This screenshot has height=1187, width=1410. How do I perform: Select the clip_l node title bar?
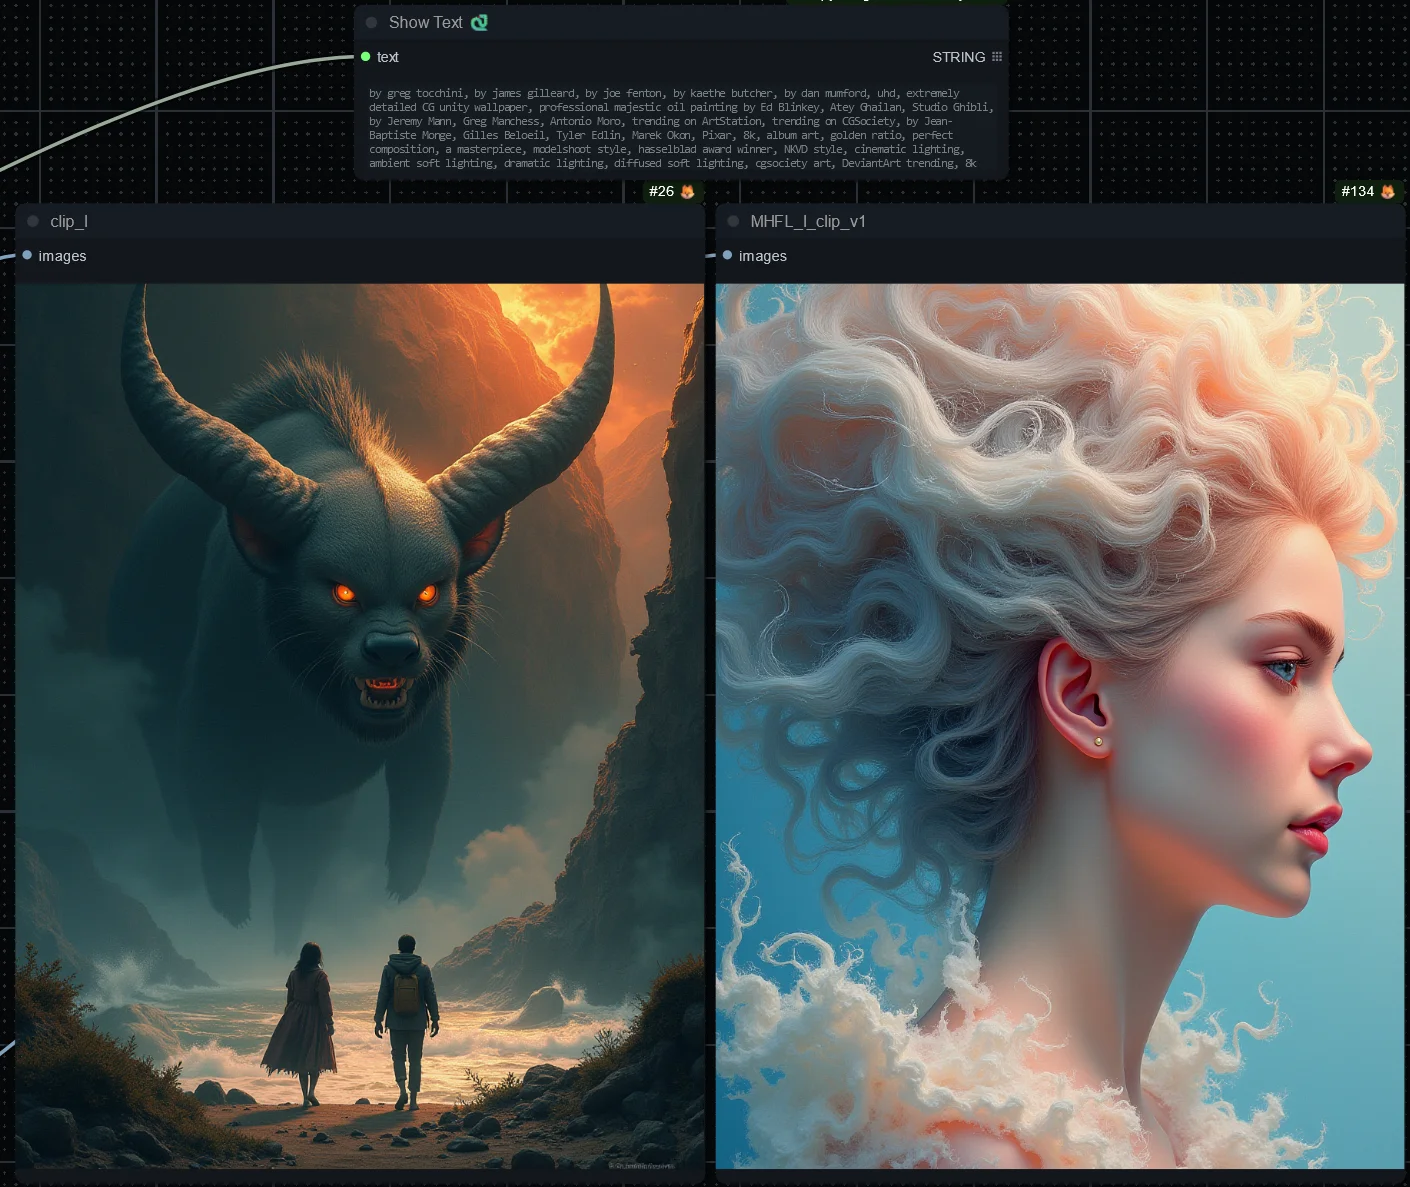click(x=360, y=221)
